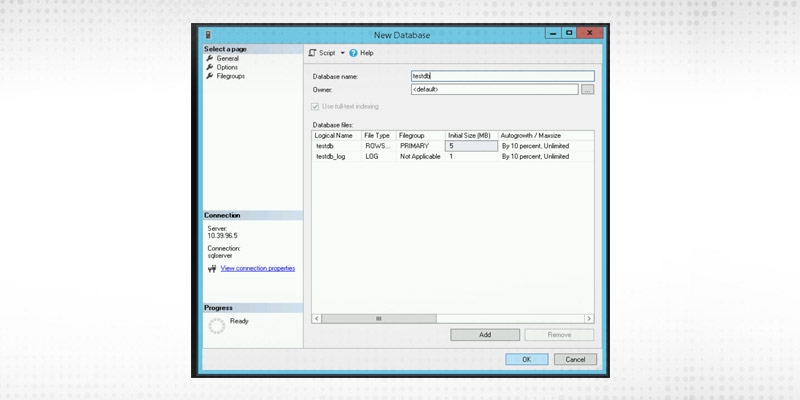The height and width of the screenshot is (400, 800).
Task: Close the New Database window
Action: 590,33
